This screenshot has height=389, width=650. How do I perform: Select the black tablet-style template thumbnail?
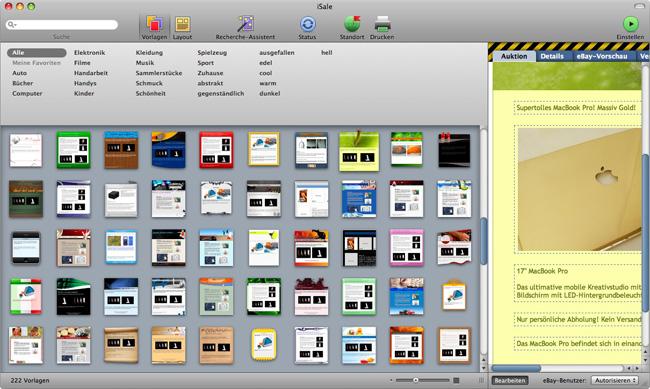tap(26, 248)
